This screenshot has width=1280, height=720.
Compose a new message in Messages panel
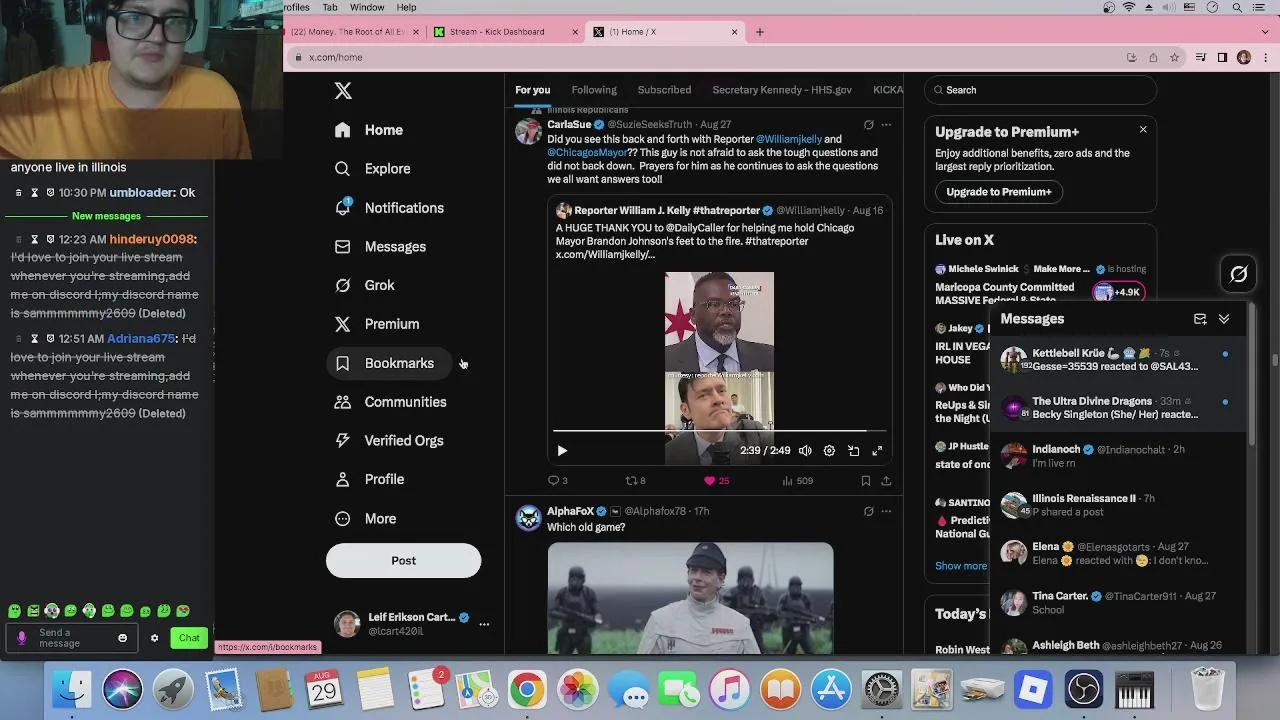point(1200,319)
